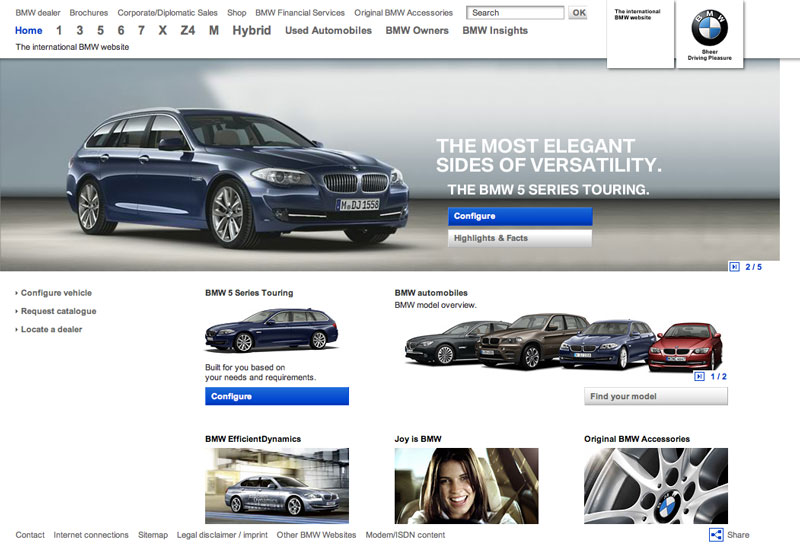Viewport: 800px width, 545px height.
Task: Open the Request catalogue quick link
Action: tap(58, 311)
